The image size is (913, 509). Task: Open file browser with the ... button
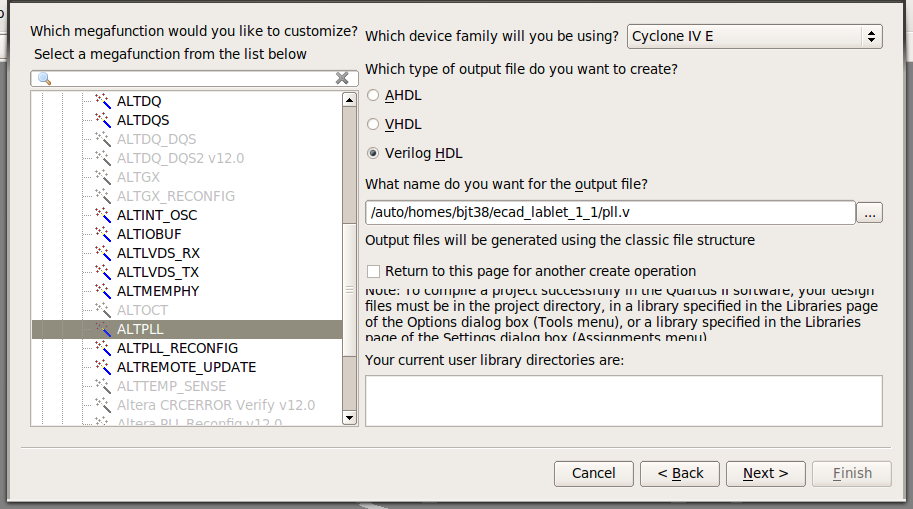(x=870, y=213)
